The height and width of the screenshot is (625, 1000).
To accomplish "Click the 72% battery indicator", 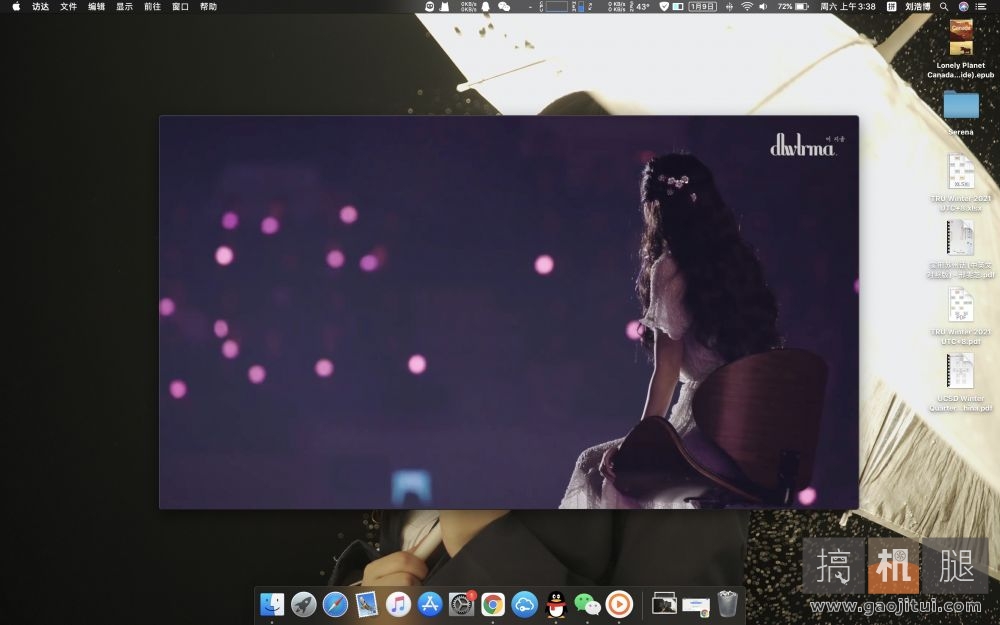I will (x=793, y=6).
